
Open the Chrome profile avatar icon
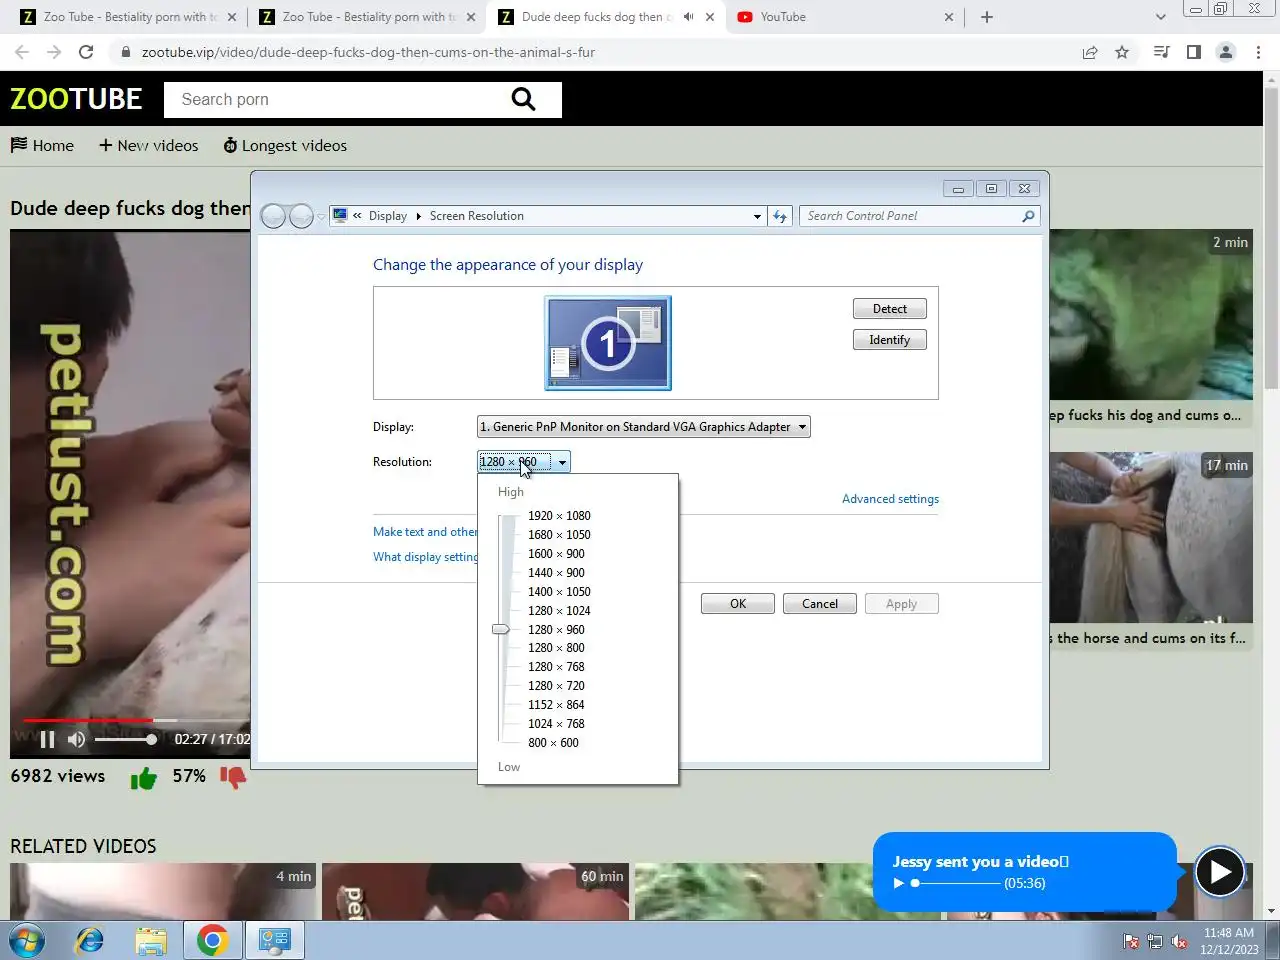point(1226,52)
